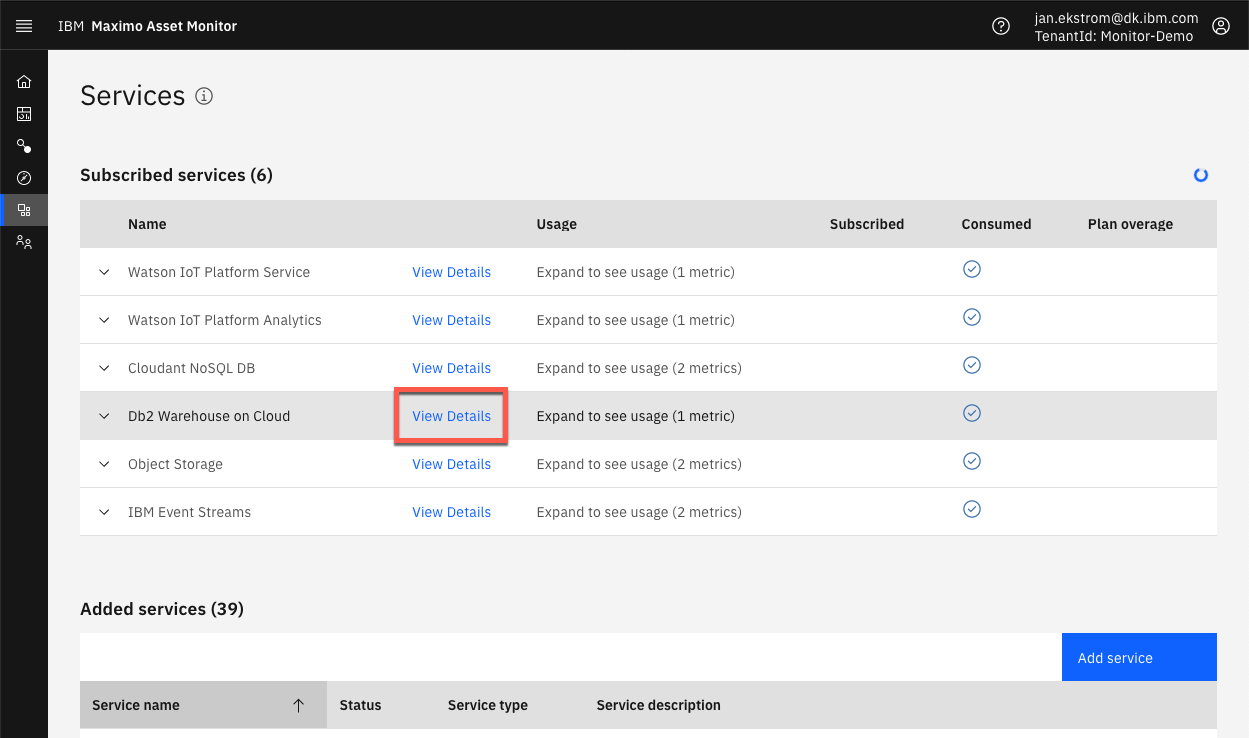
Task: Expand Cloudant NoSQL DB row
Action: coord(104,368)
